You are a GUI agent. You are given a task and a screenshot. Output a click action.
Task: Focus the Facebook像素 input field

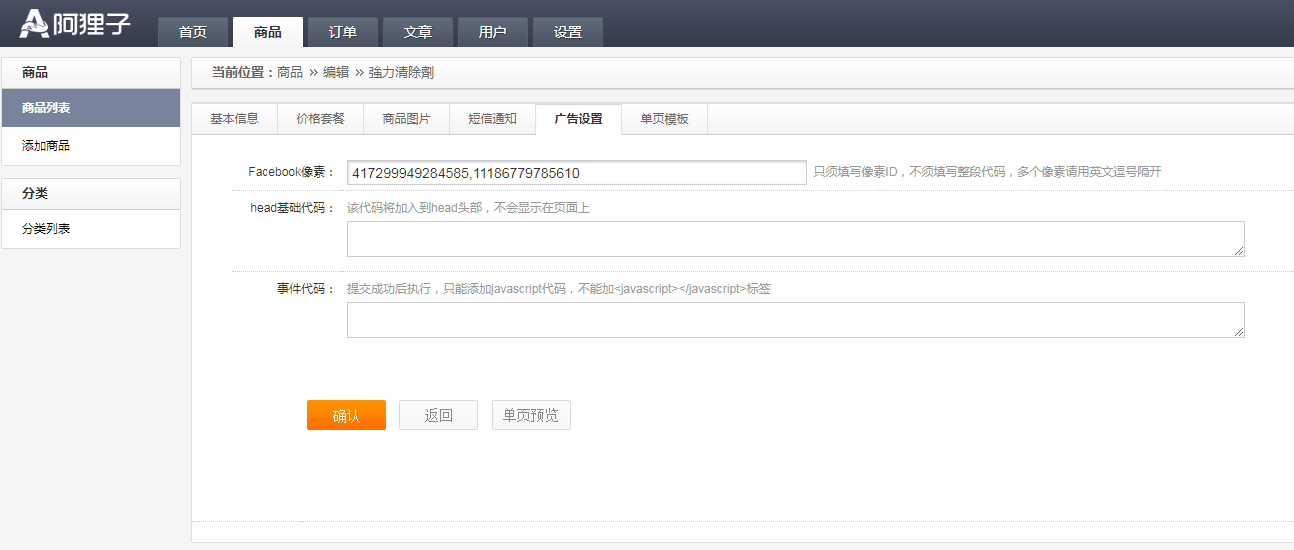(576, 173)
